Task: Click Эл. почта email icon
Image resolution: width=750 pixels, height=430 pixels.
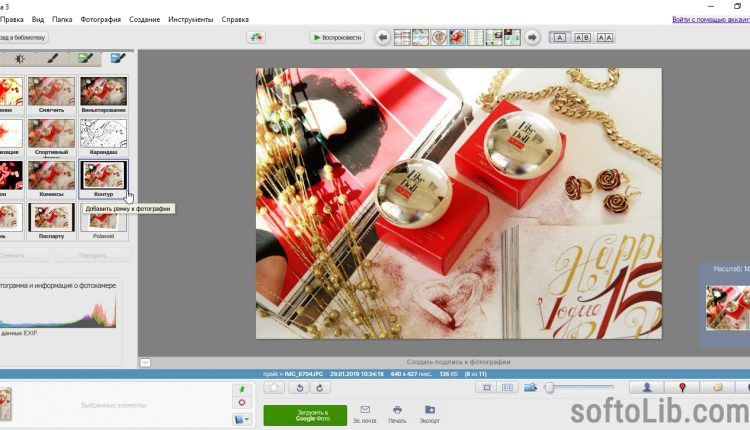Action: coord(364,414)
